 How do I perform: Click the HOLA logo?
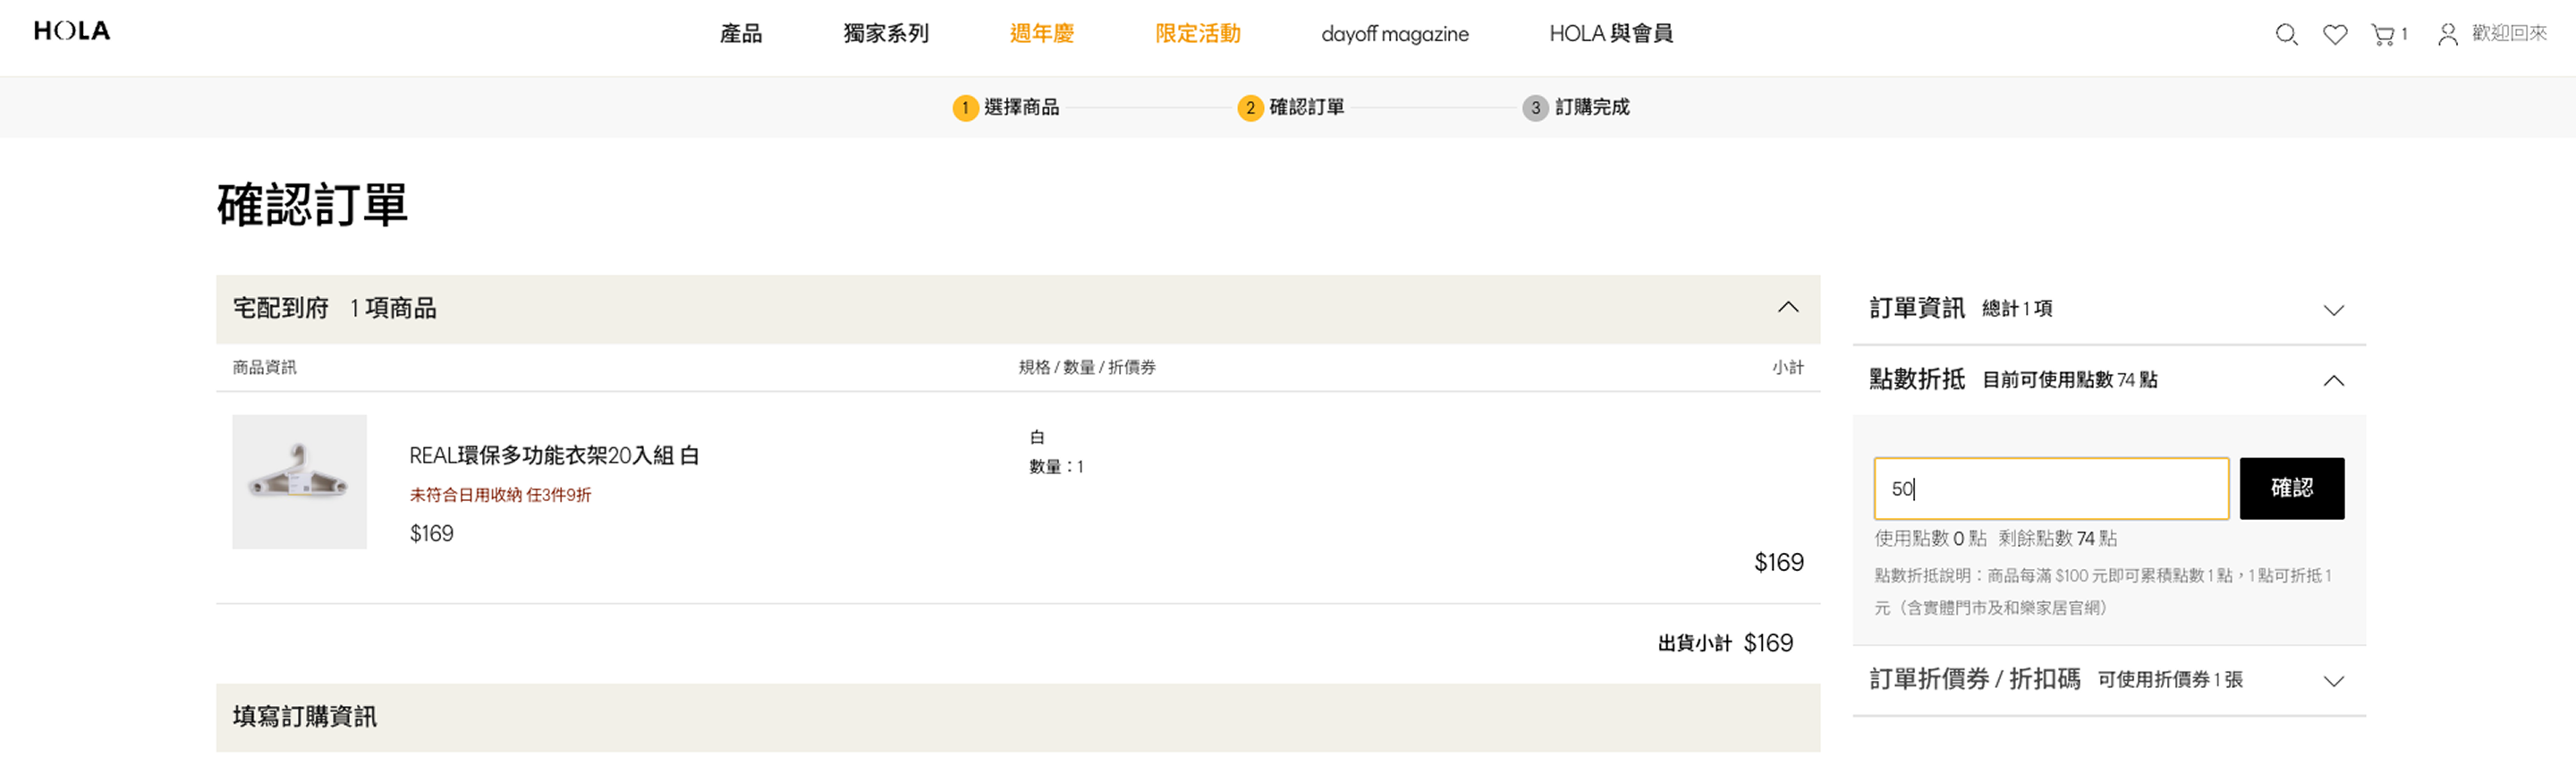coord(72,31)
